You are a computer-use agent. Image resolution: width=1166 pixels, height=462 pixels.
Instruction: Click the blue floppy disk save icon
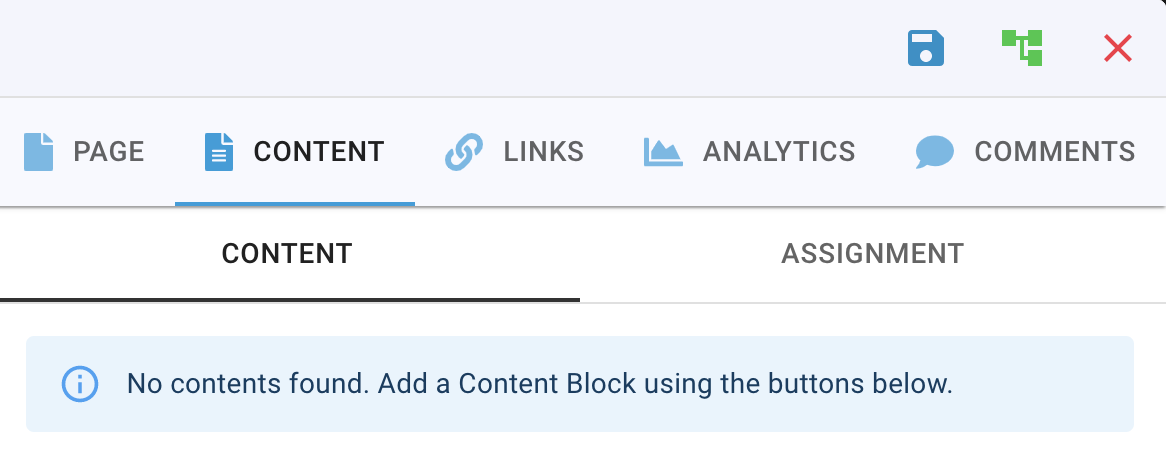pos(926,48)
